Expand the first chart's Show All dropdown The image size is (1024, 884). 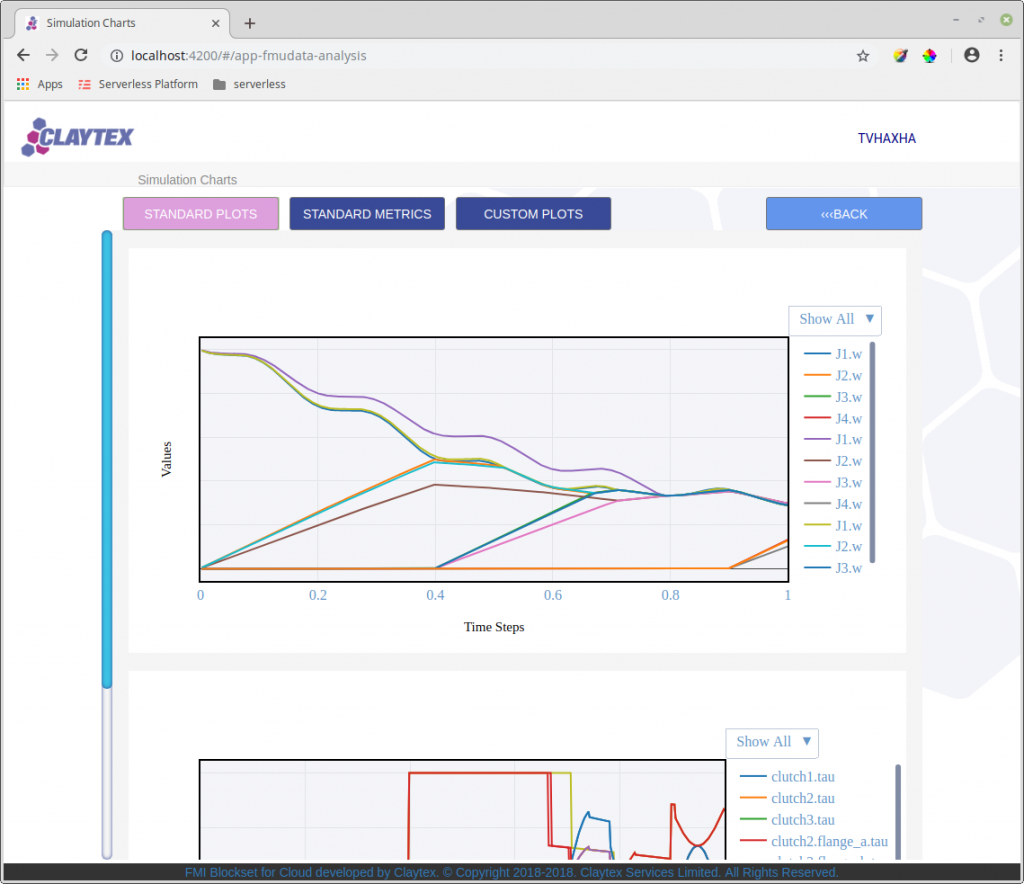(x=835, y=319)
